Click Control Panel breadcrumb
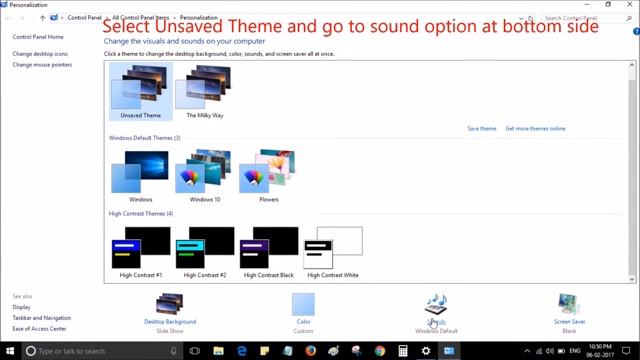 tap(84, 18)
